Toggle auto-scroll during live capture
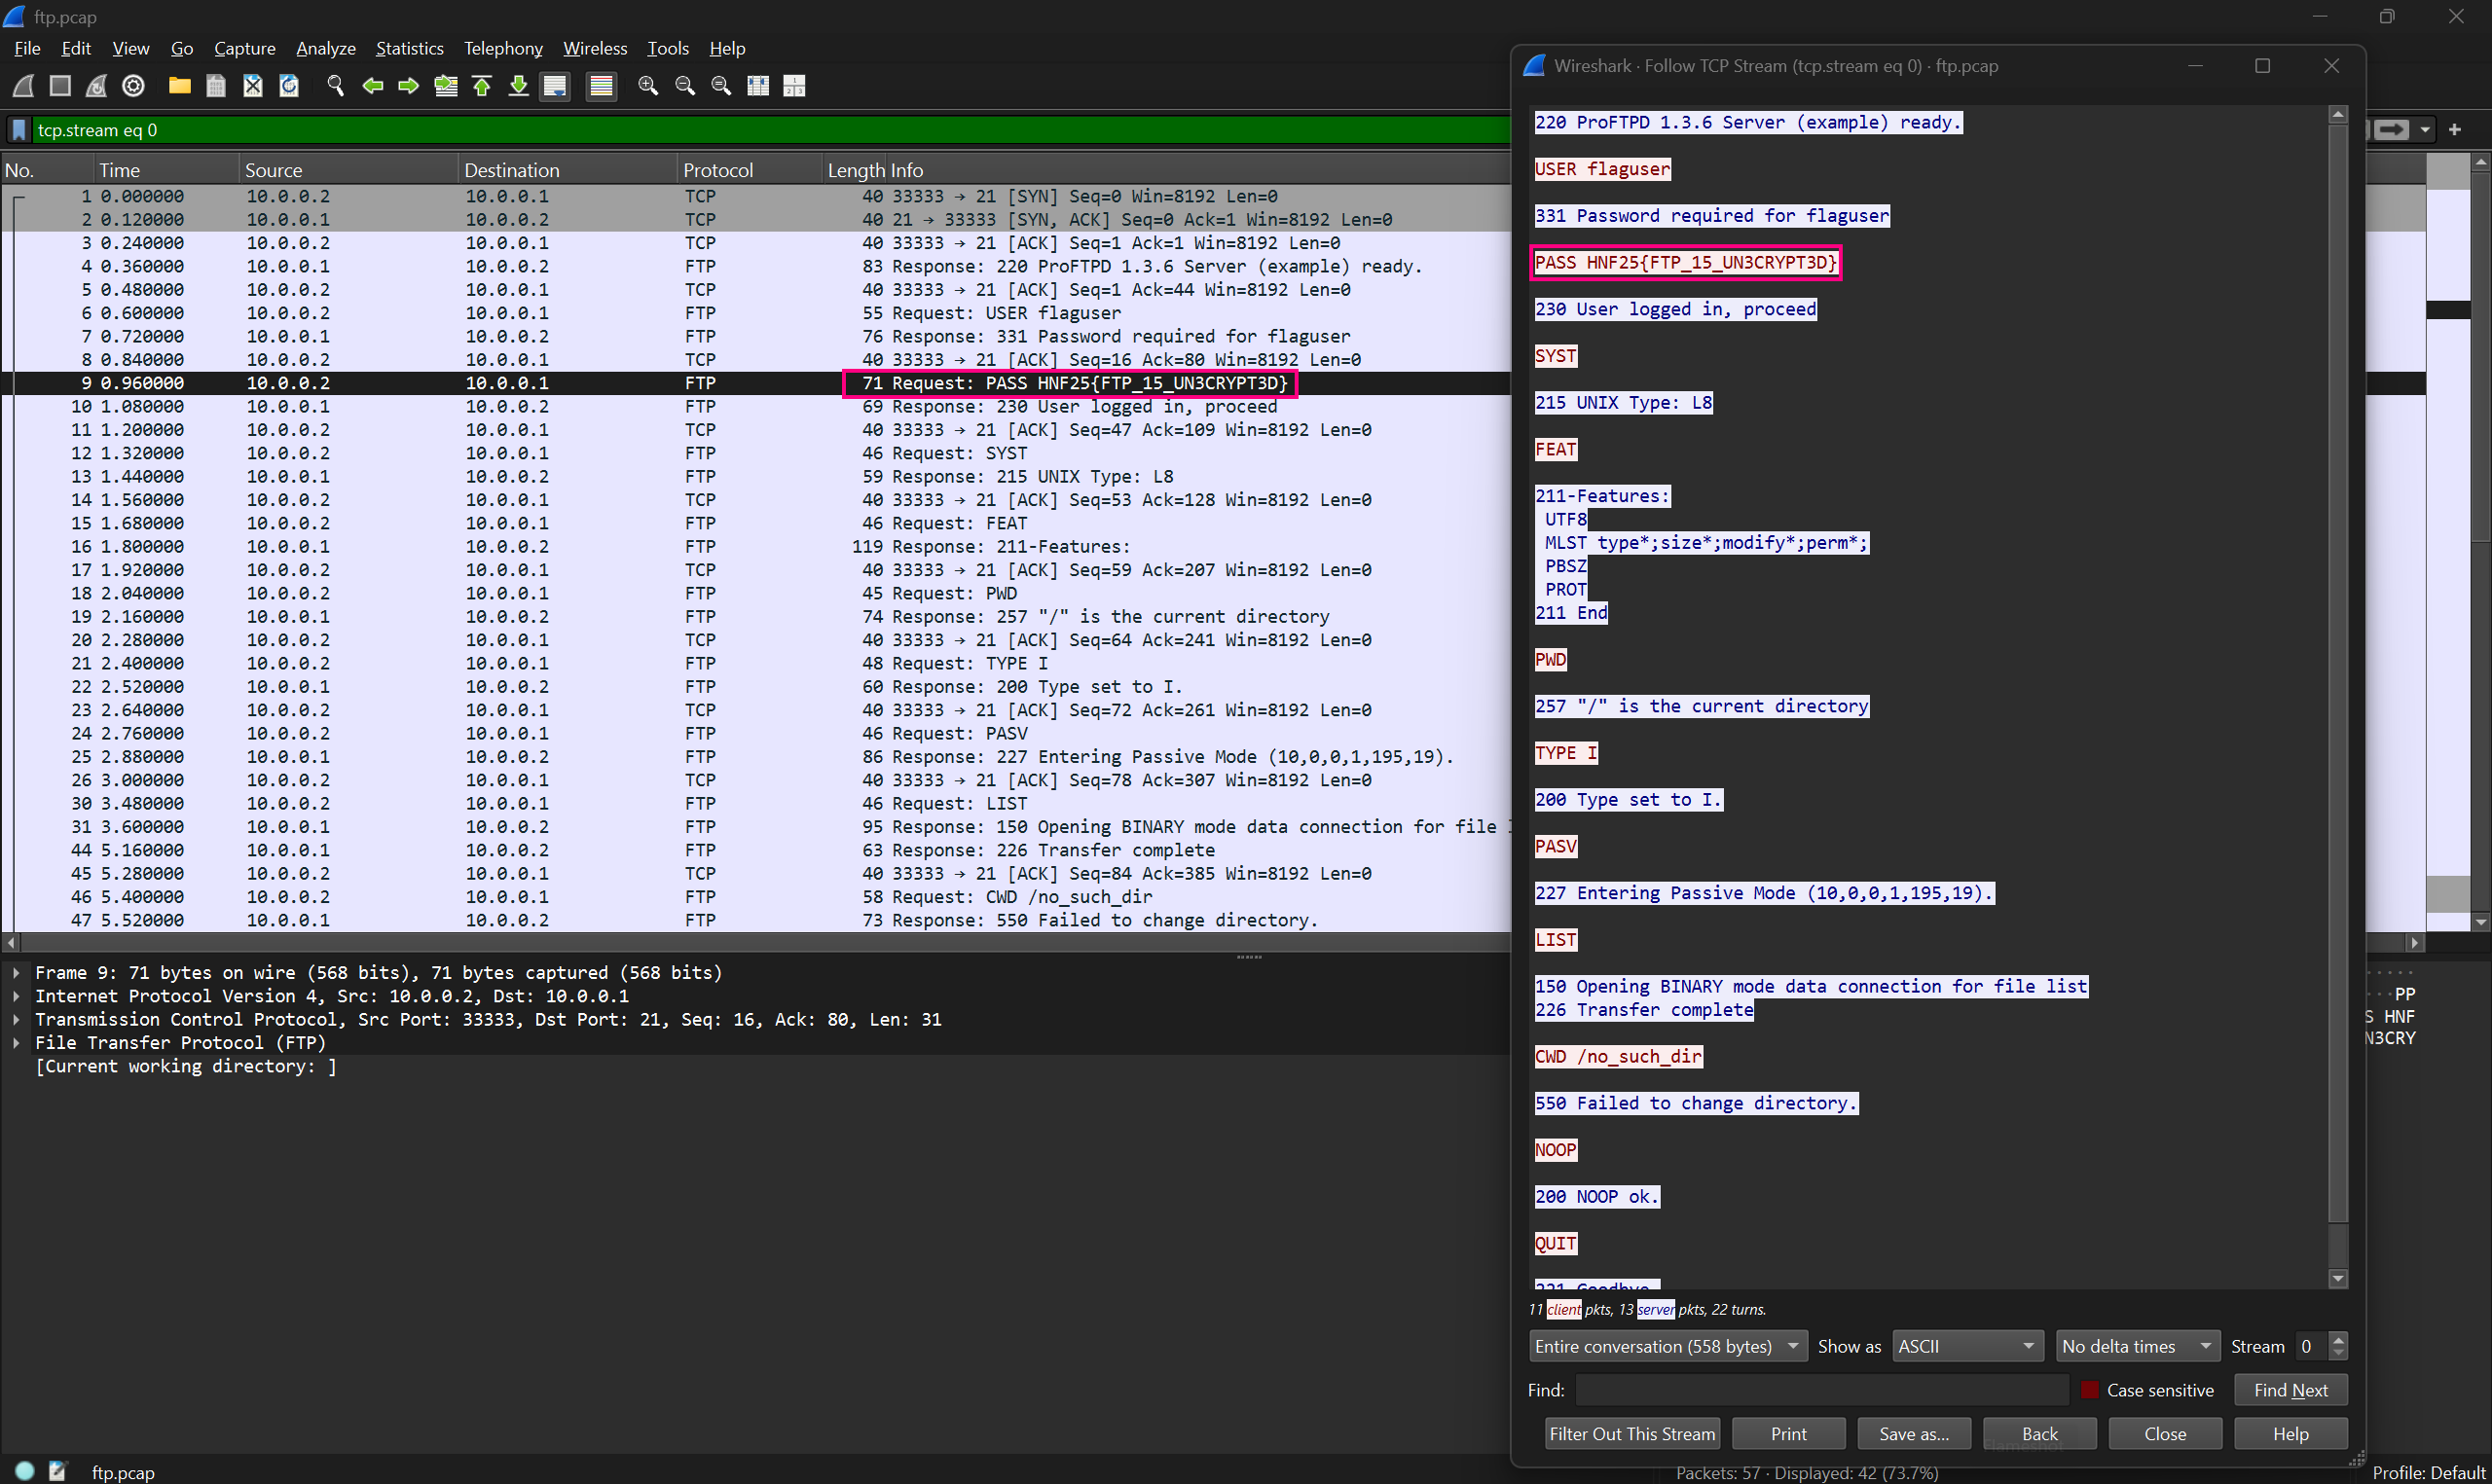The width and height of the screenshot is (2492, 1484). click(x=555, y=86)
